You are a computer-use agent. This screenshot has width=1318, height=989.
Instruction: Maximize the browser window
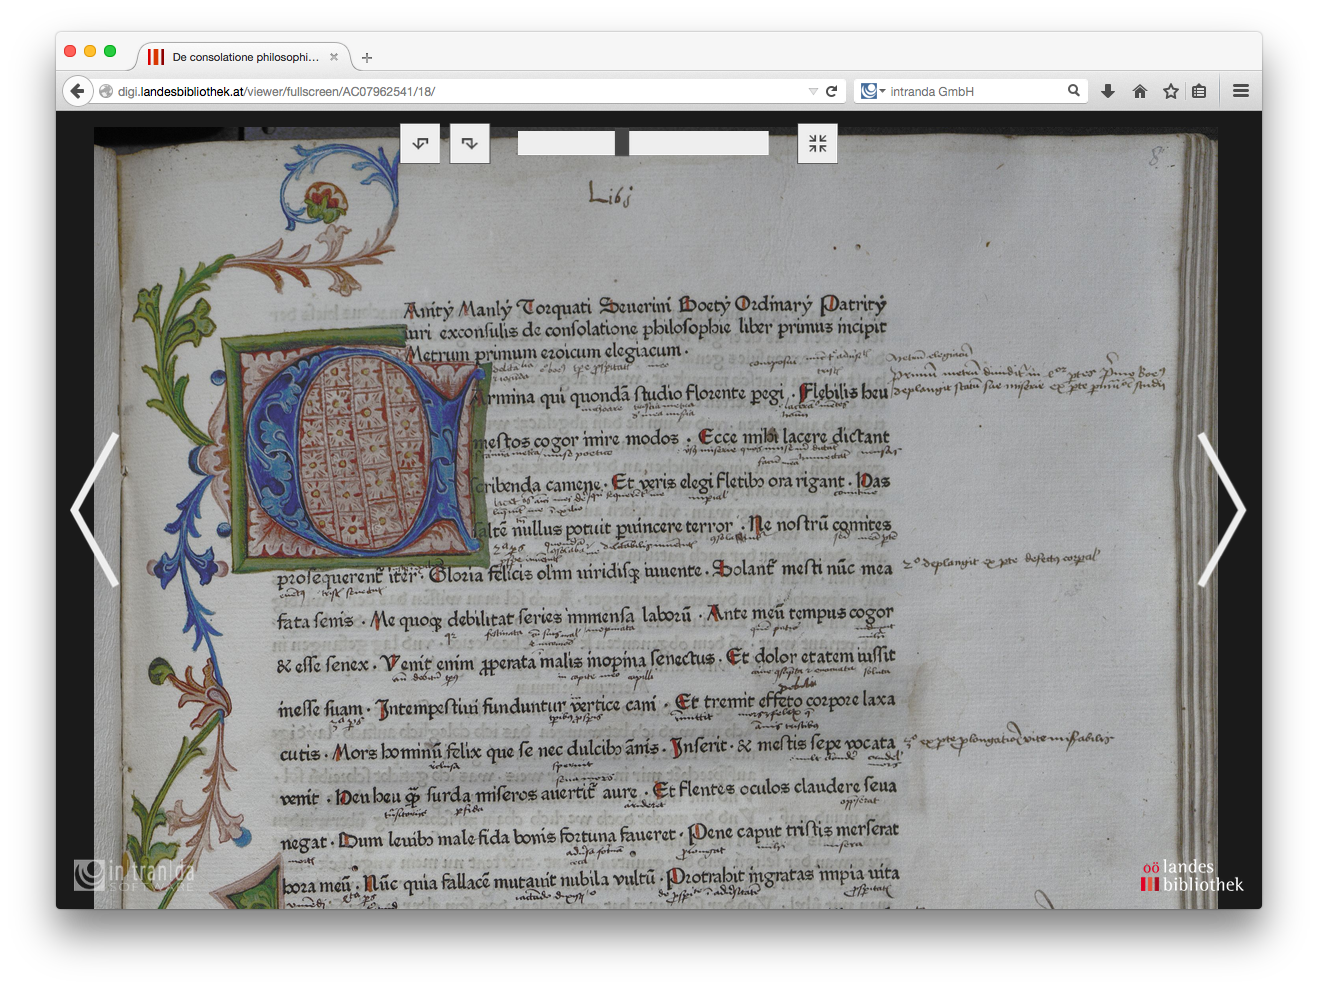[110, 51]
